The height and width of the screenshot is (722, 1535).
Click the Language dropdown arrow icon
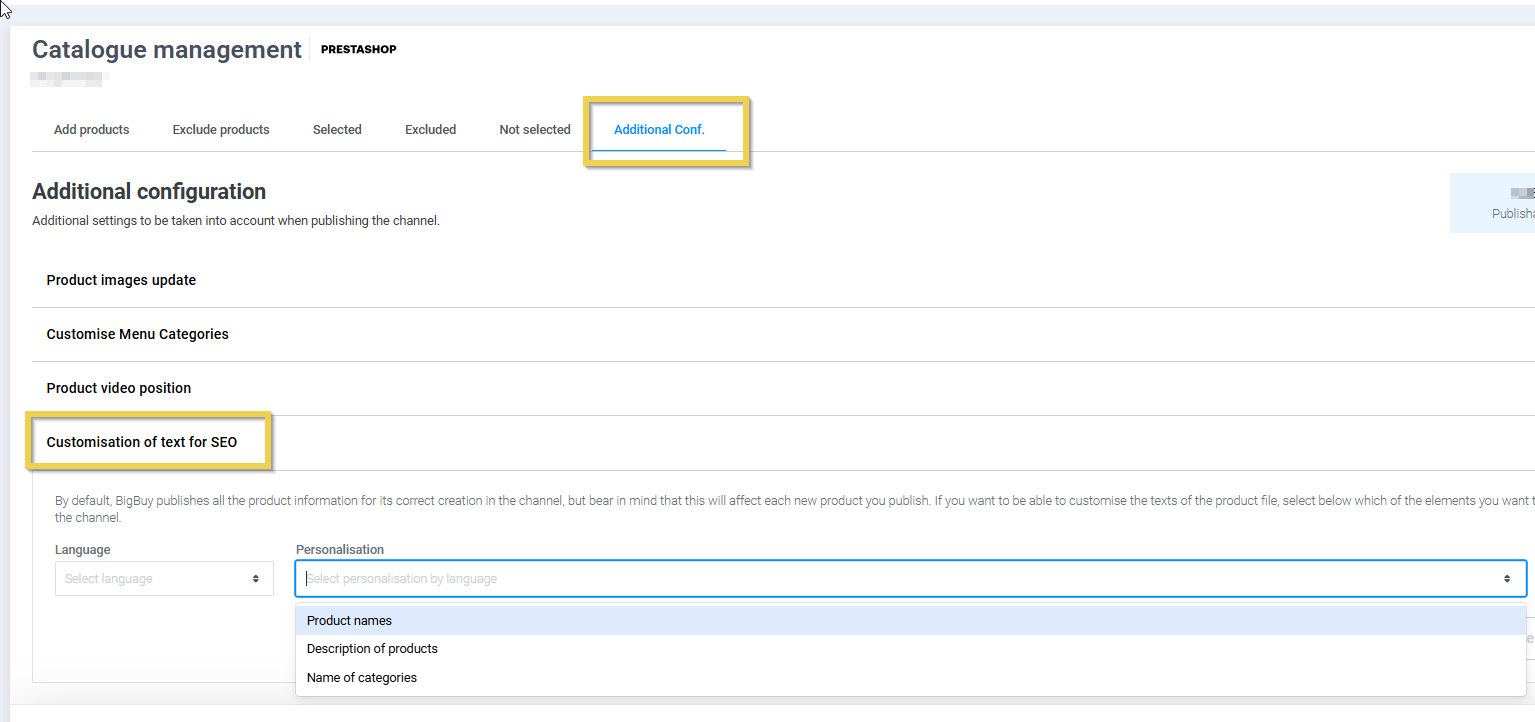pos(256,579)
